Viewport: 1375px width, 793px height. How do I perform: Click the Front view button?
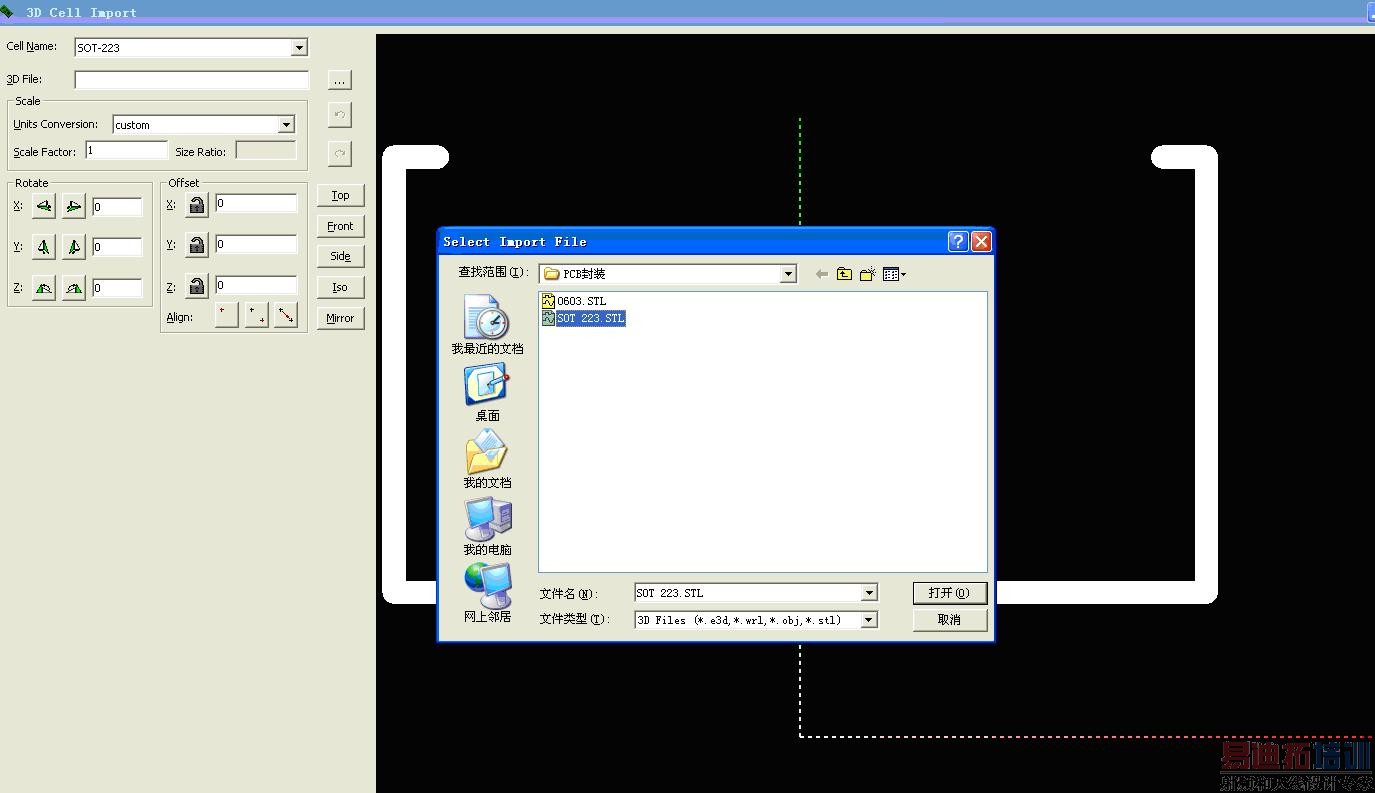click(340, 226)
